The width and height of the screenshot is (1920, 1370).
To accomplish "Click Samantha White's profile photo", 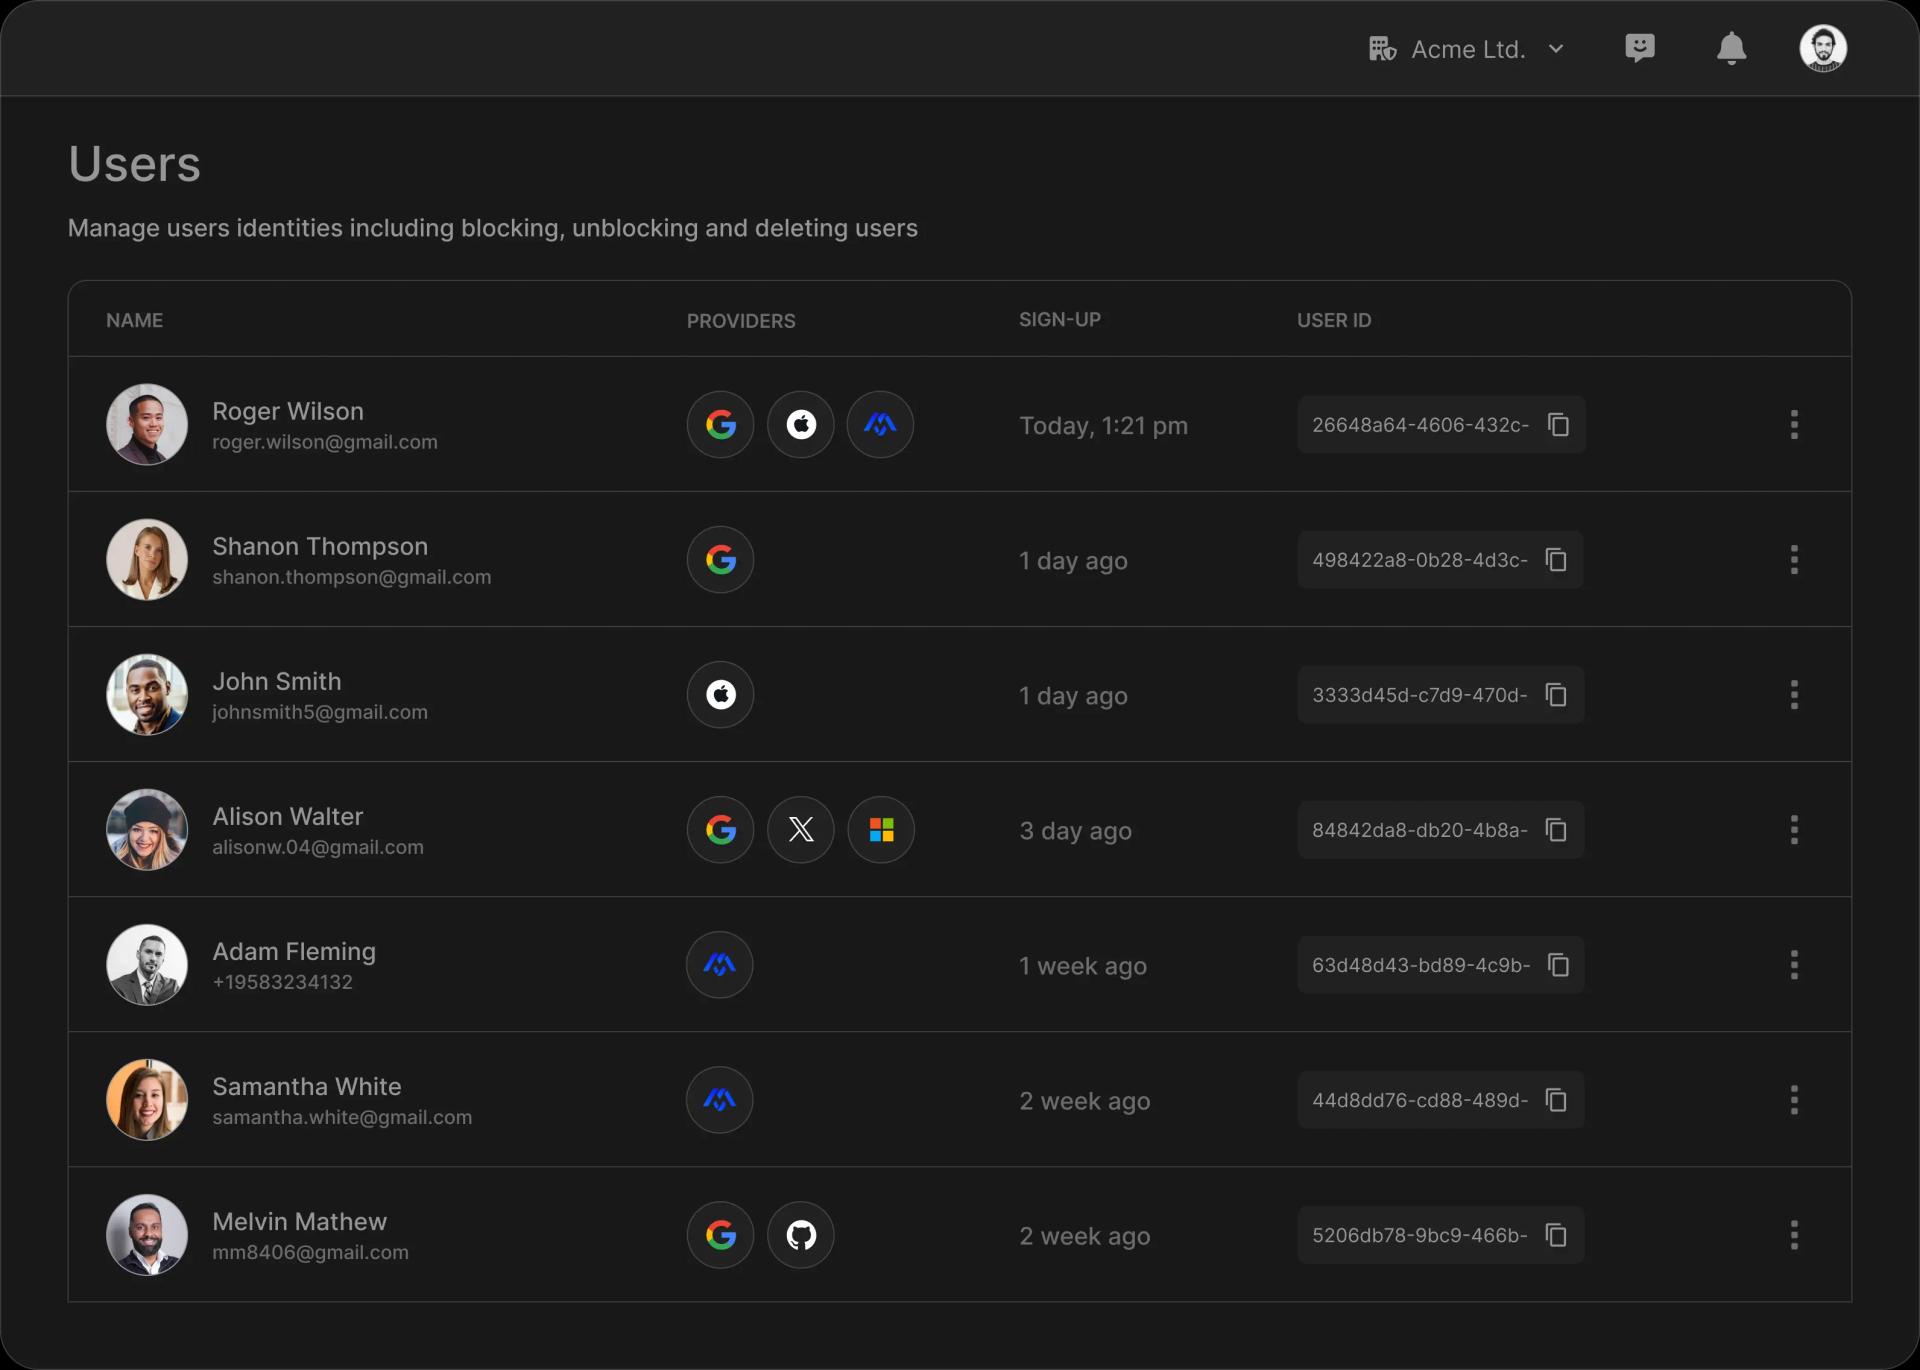I will pyautogui.click(x=146, y=1099).
